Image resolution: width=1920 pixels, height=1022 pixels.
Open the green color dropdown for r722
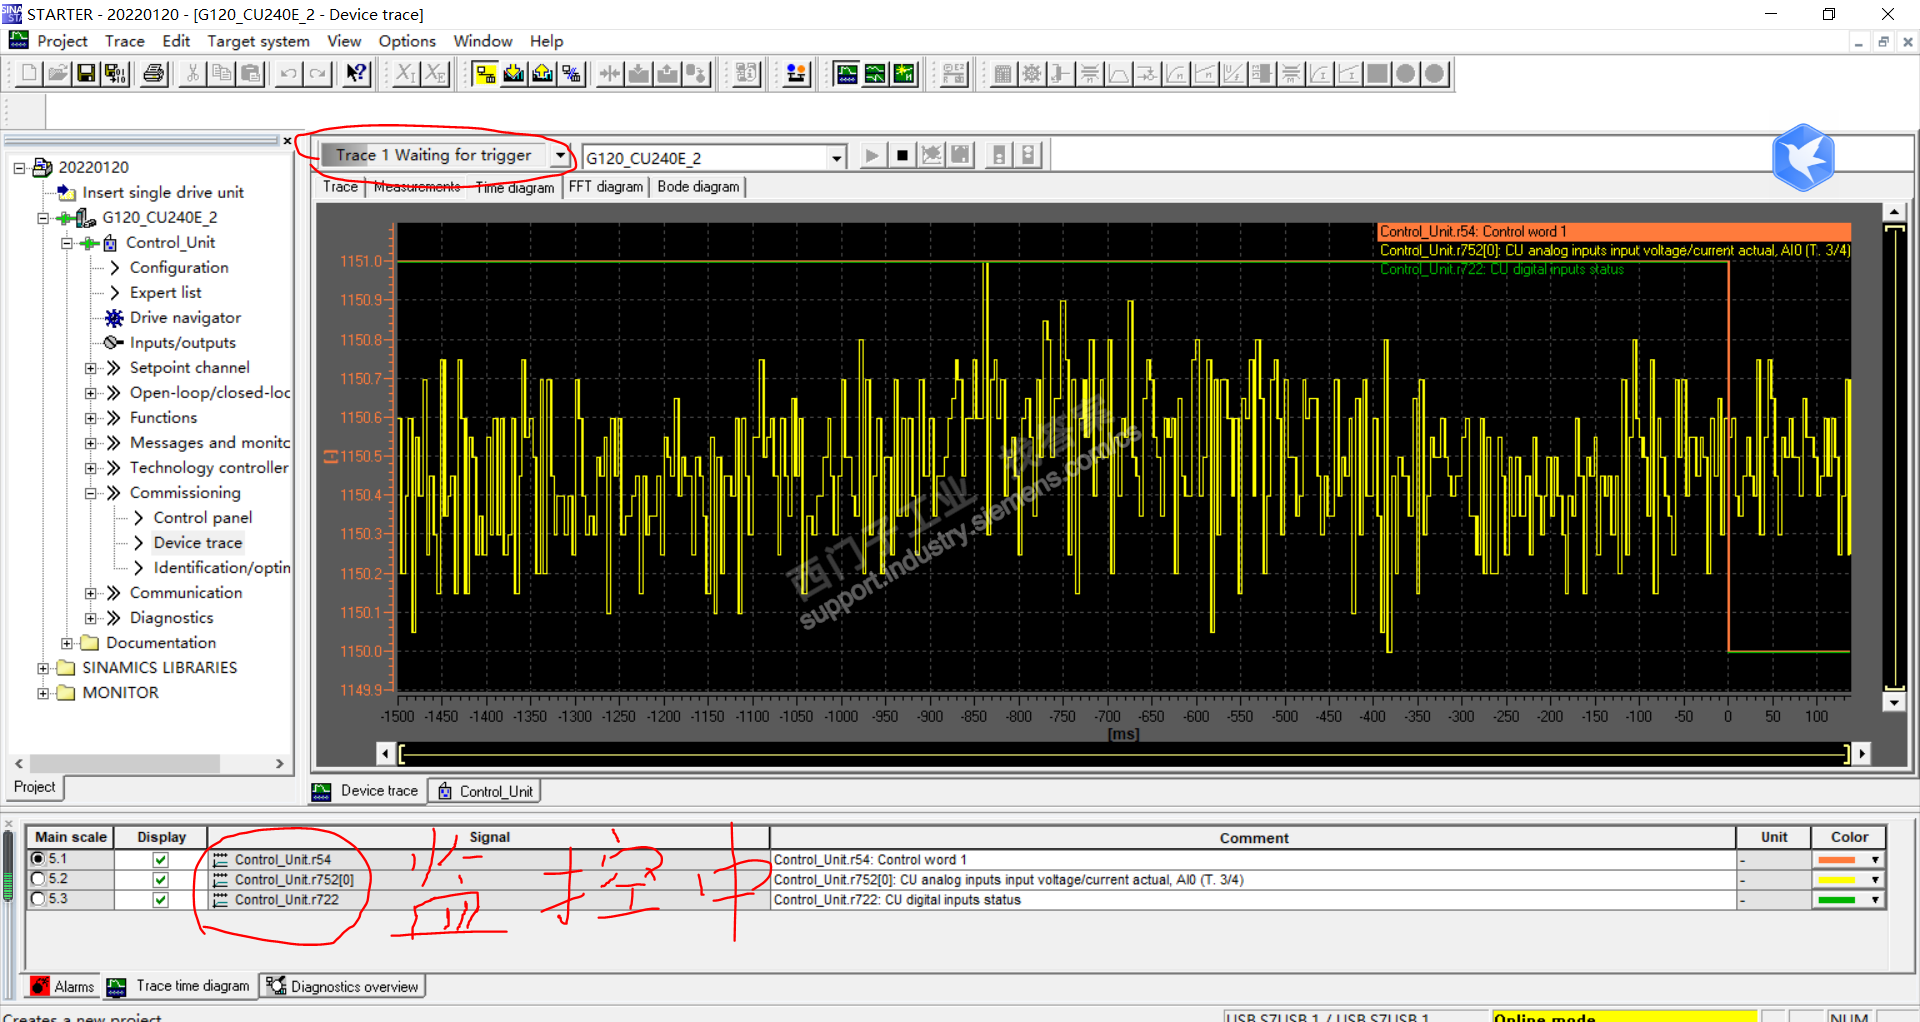[x=1875, y=900]
